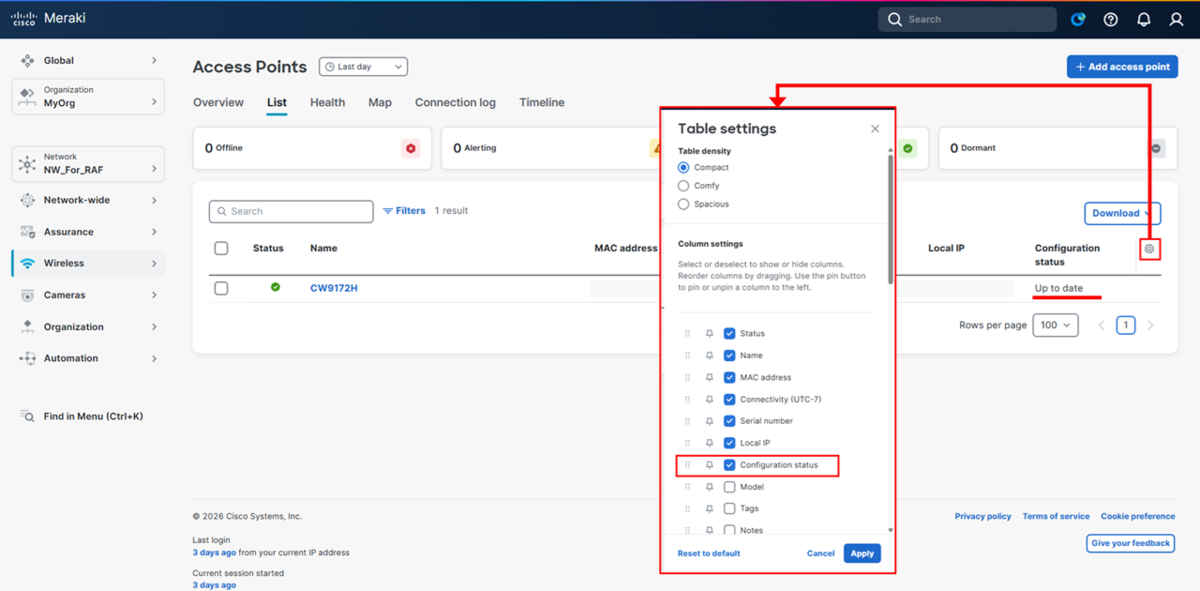
Task: Open Rows per page 100 dropdown
Action: click(x=1056, y=325)
